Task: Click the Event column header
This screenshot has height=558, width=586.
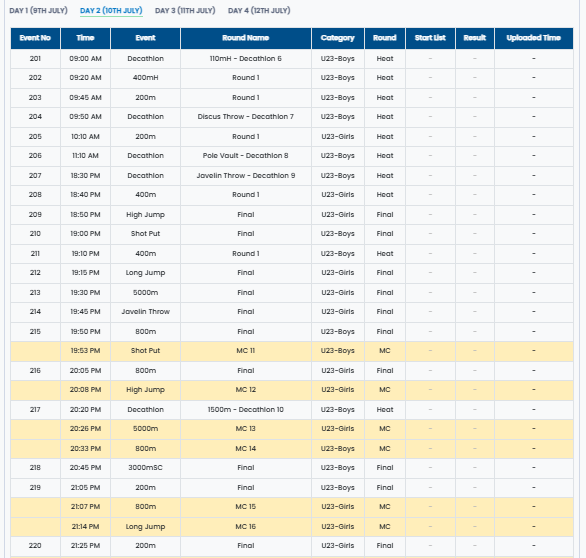Action: click(x=145, y=38)
